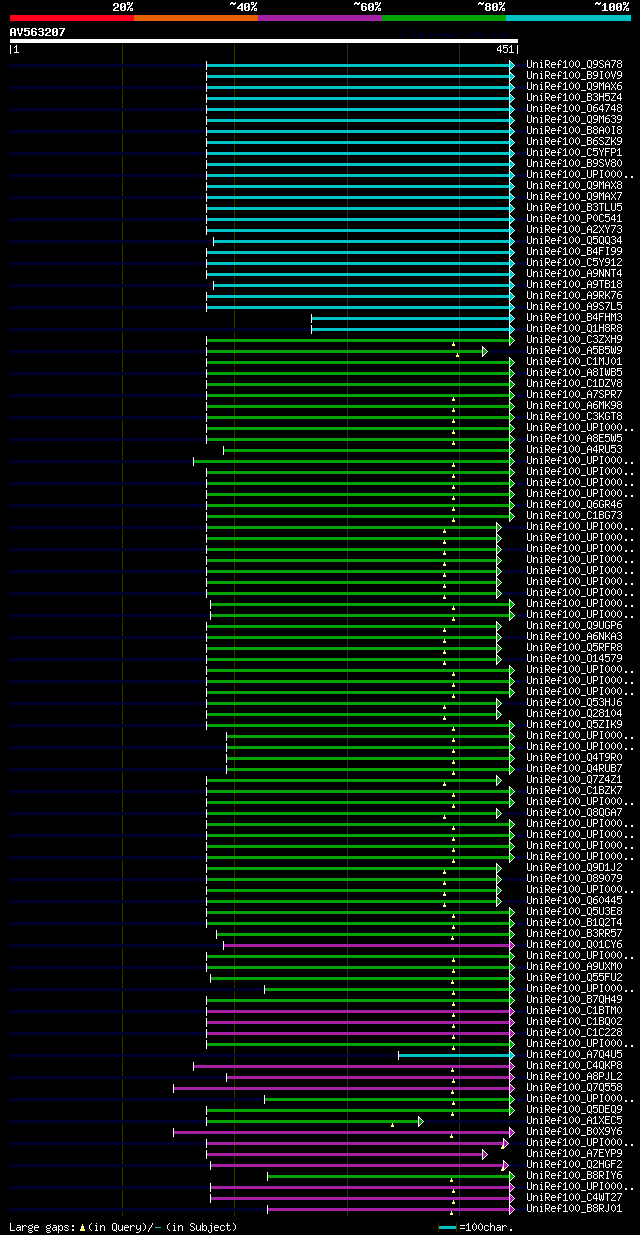The image size is (640, 1235).
Task: Open the UniRef100_Q53HJ6 hit
Action: (x=574, y=703)
